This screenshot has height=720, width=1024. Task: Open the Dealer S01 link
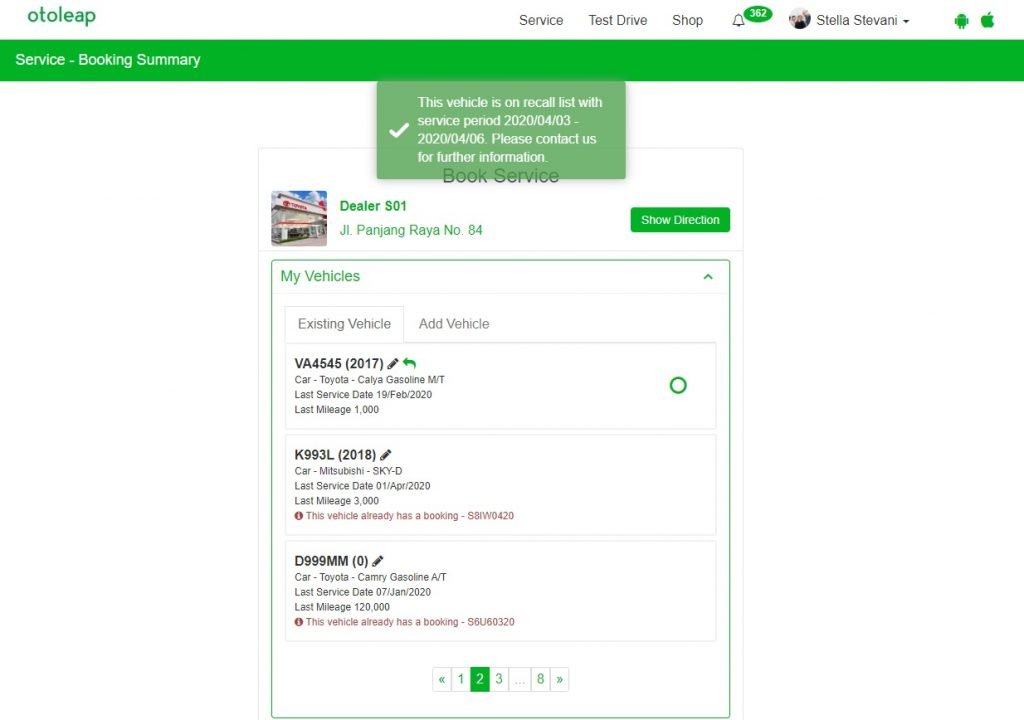coord(373,206)
